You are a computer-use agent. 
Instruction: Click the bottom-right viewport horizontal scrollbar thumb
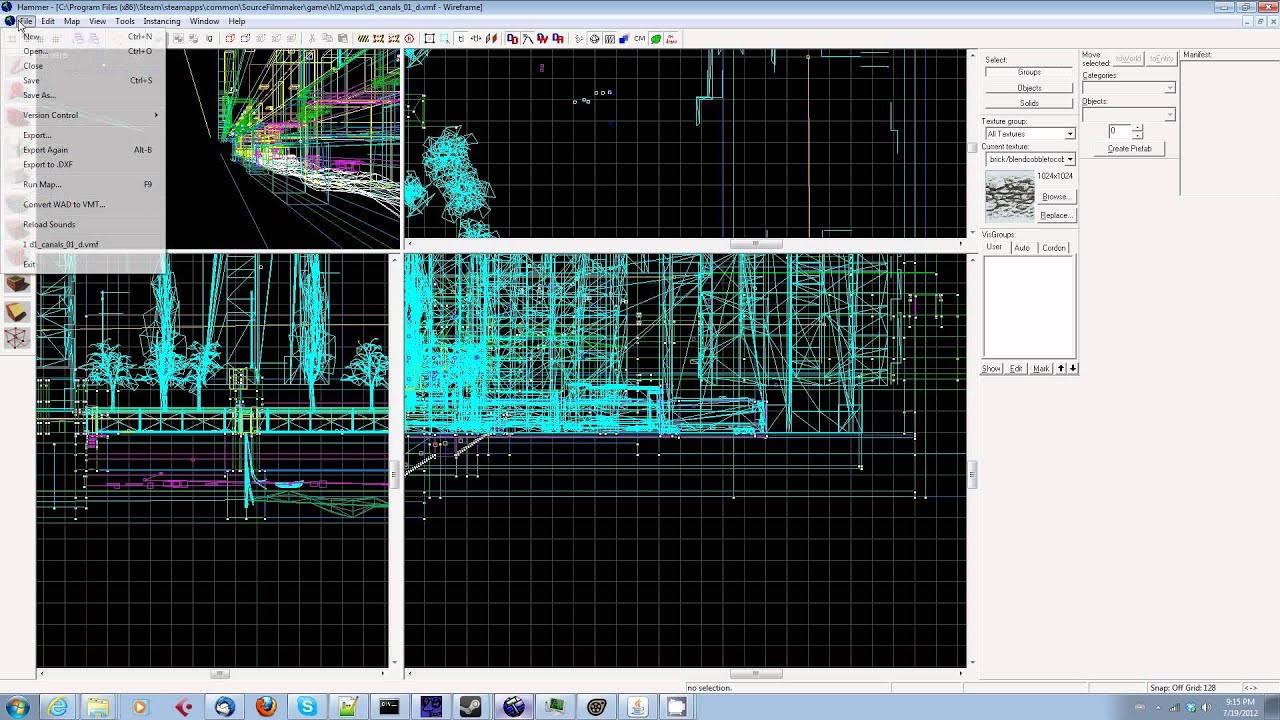[755, 673]
